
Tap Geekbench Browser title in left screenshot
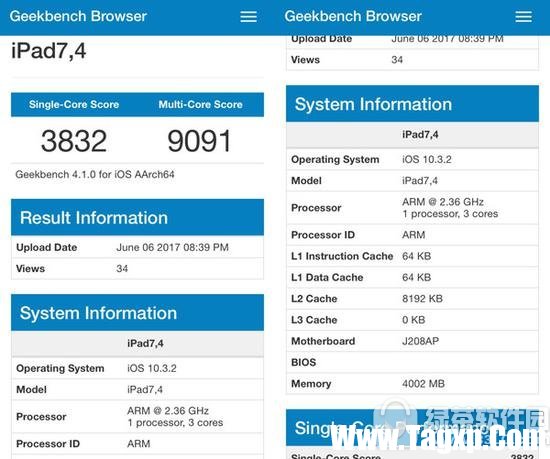[78, 16]
